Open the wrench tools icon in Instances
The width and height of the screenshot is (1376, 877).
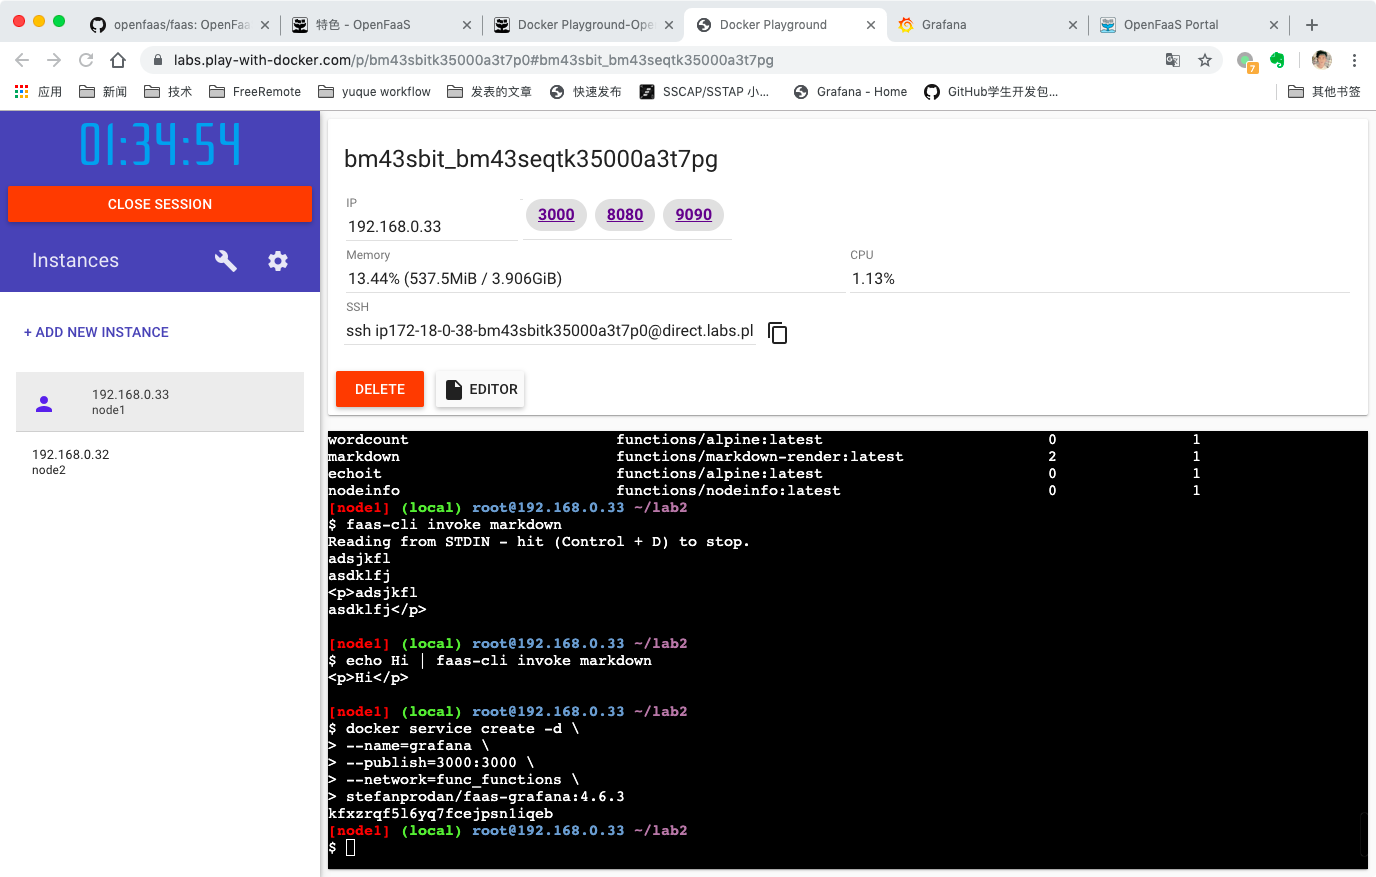[x=226, y=261]
